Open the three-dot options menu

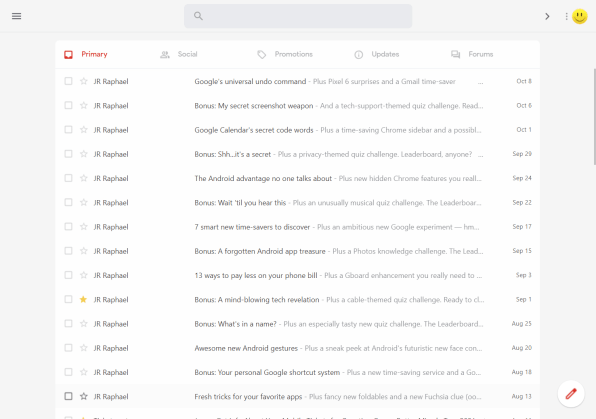point(566,16)
